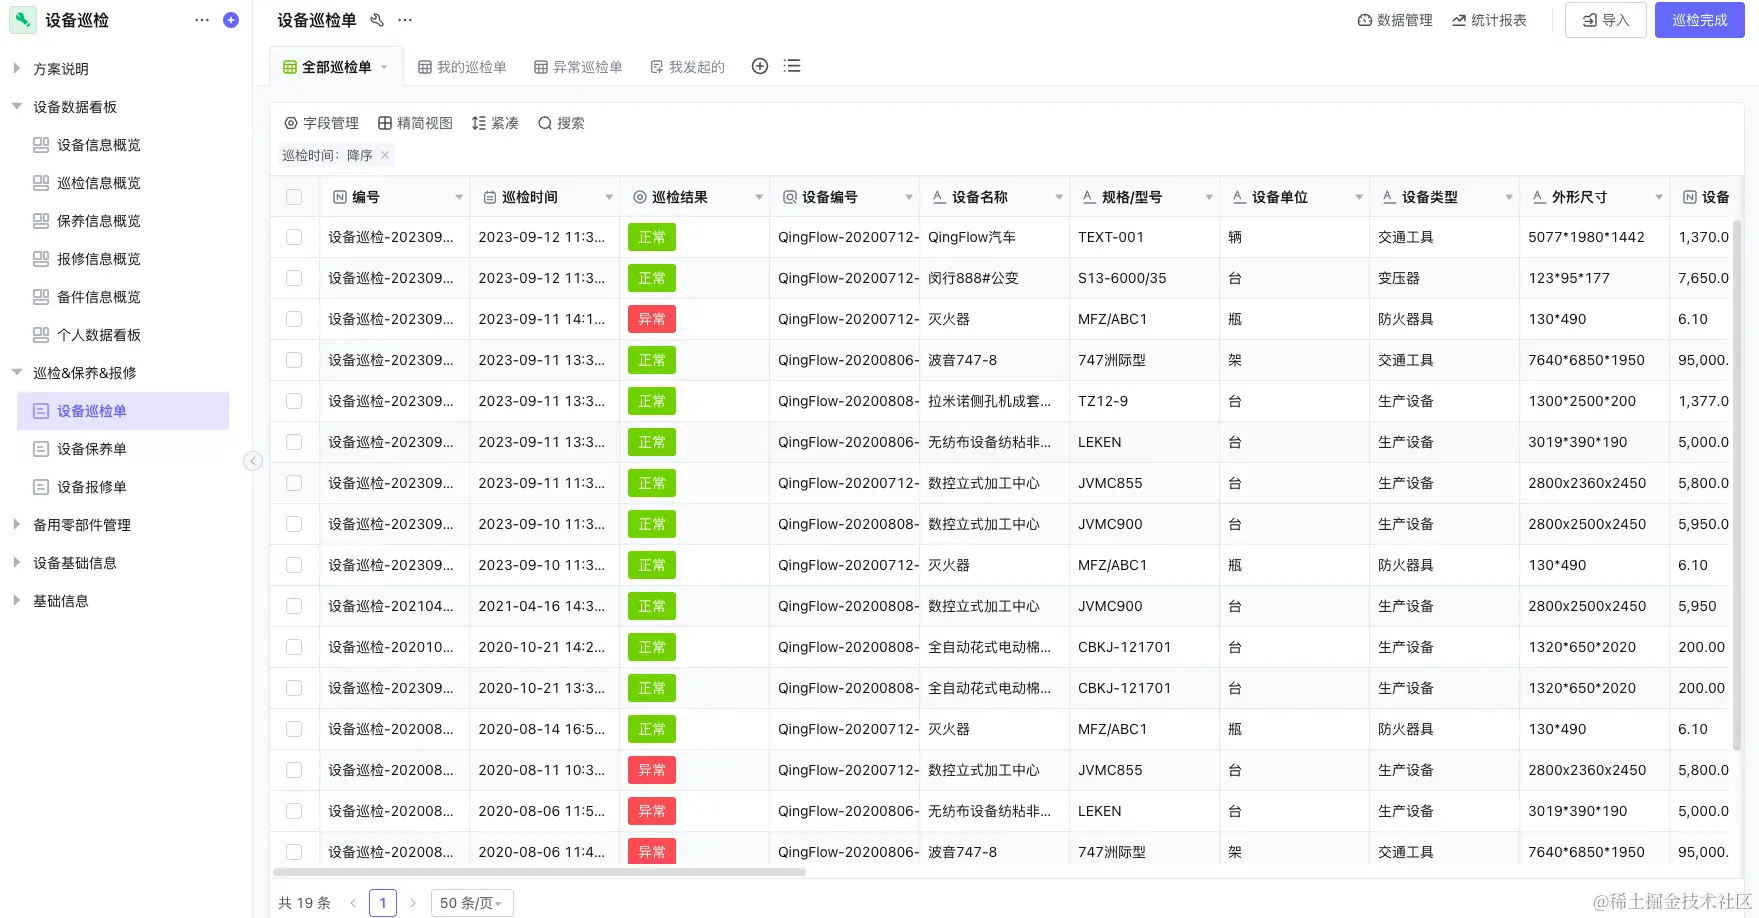This screenshot has height=918, width=1759.
Task: Open the 巡检时间 column dropdown arrow
Action: 609,197
